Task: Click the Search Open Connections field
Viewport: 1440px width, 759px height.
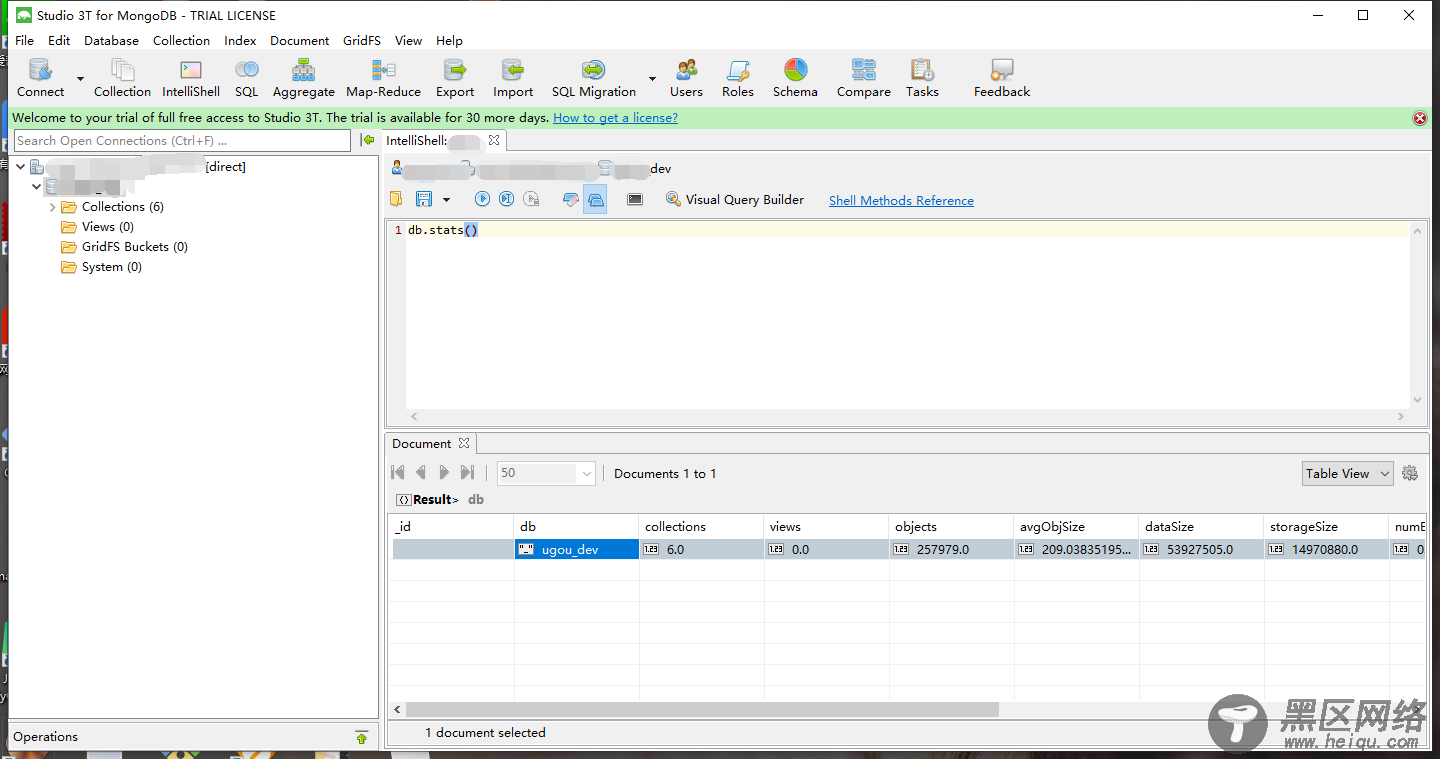Action: coord(182,141)
